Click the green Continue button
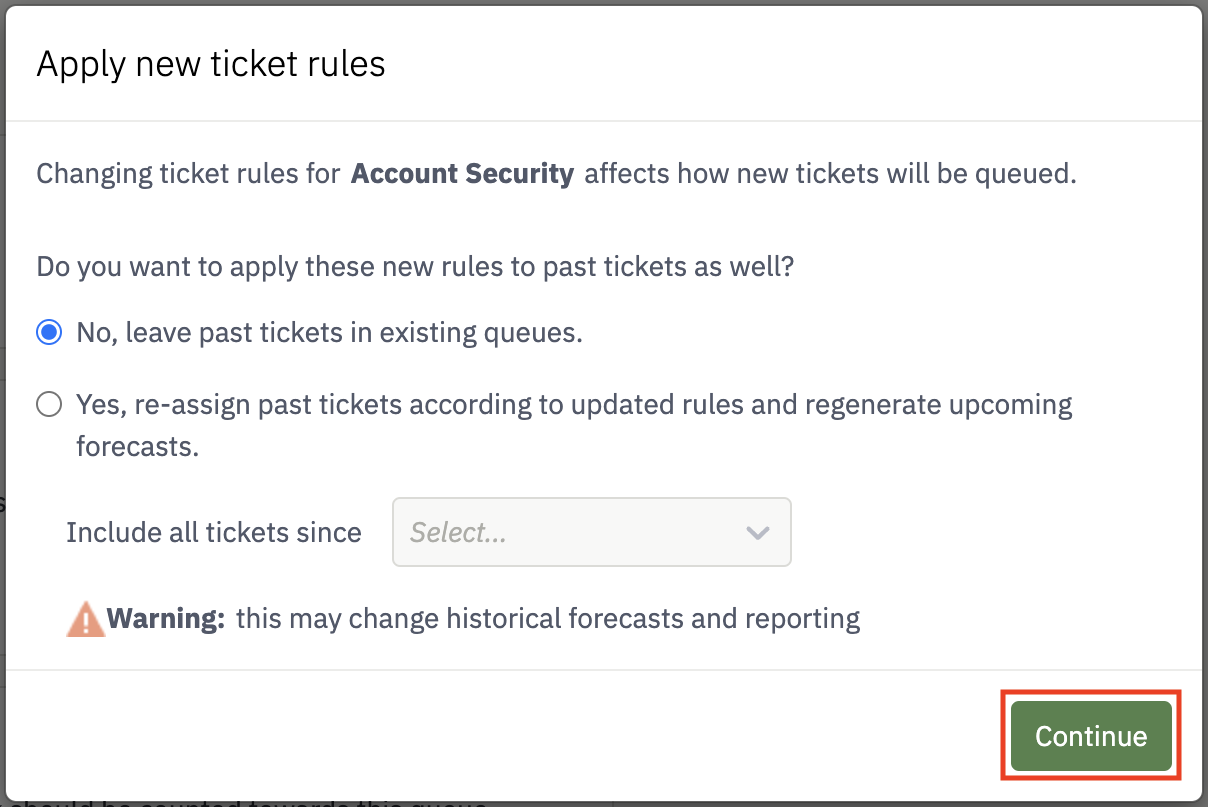Image resolution: width=1208 pixels, height=807 pixels. click(1091, 736)
